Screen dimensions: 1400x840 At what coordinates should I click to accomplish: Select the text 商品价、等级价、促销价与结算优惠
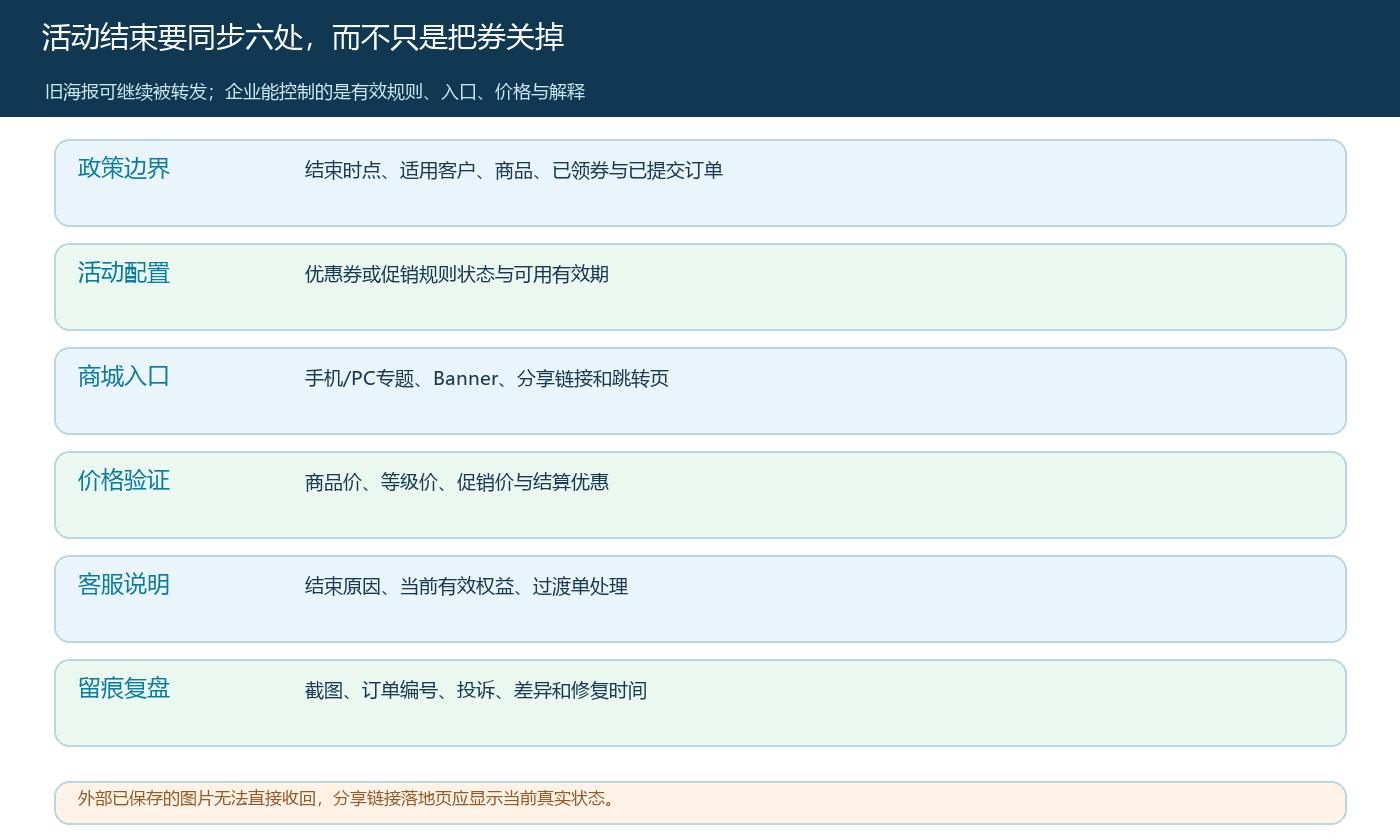point(457,482)
